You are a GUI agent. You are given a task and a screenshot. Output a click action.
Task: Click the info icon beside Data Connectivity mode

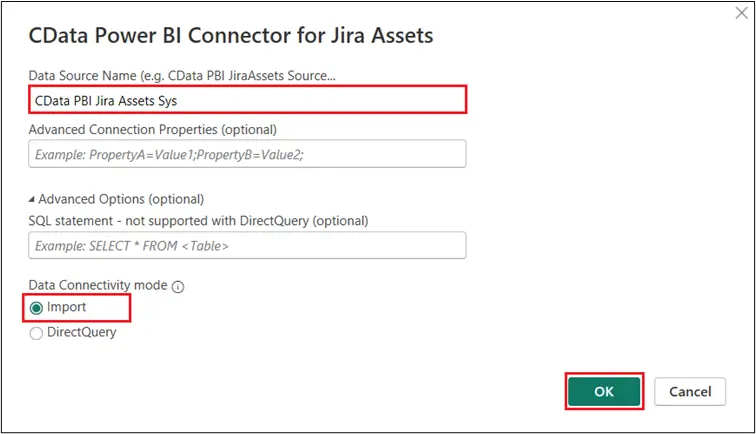coord(178,287)
